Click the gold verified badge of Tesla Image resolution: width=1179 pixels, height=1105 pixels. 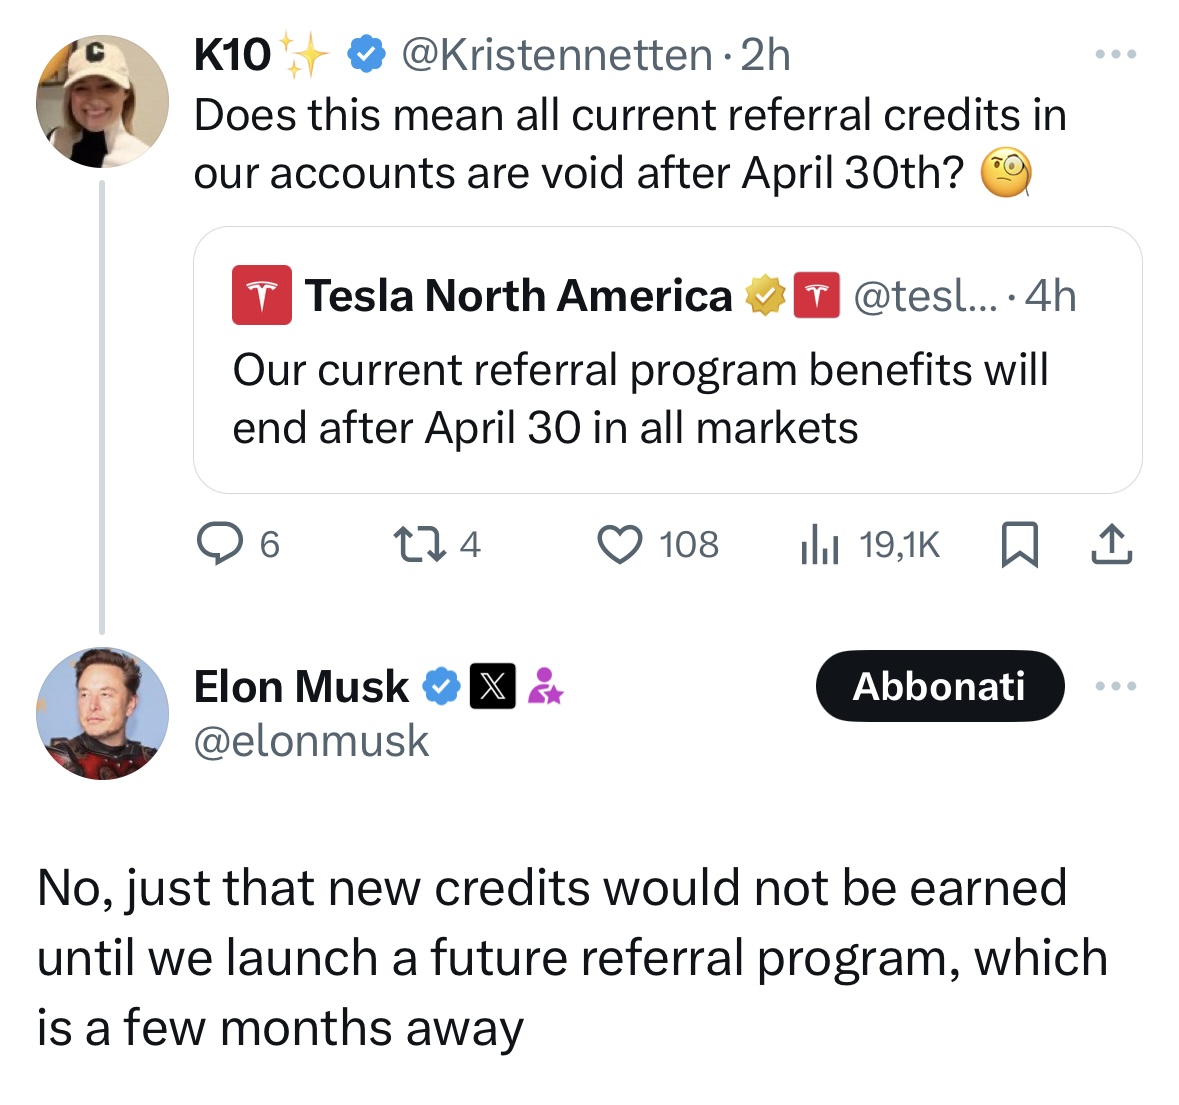point(765,295)
